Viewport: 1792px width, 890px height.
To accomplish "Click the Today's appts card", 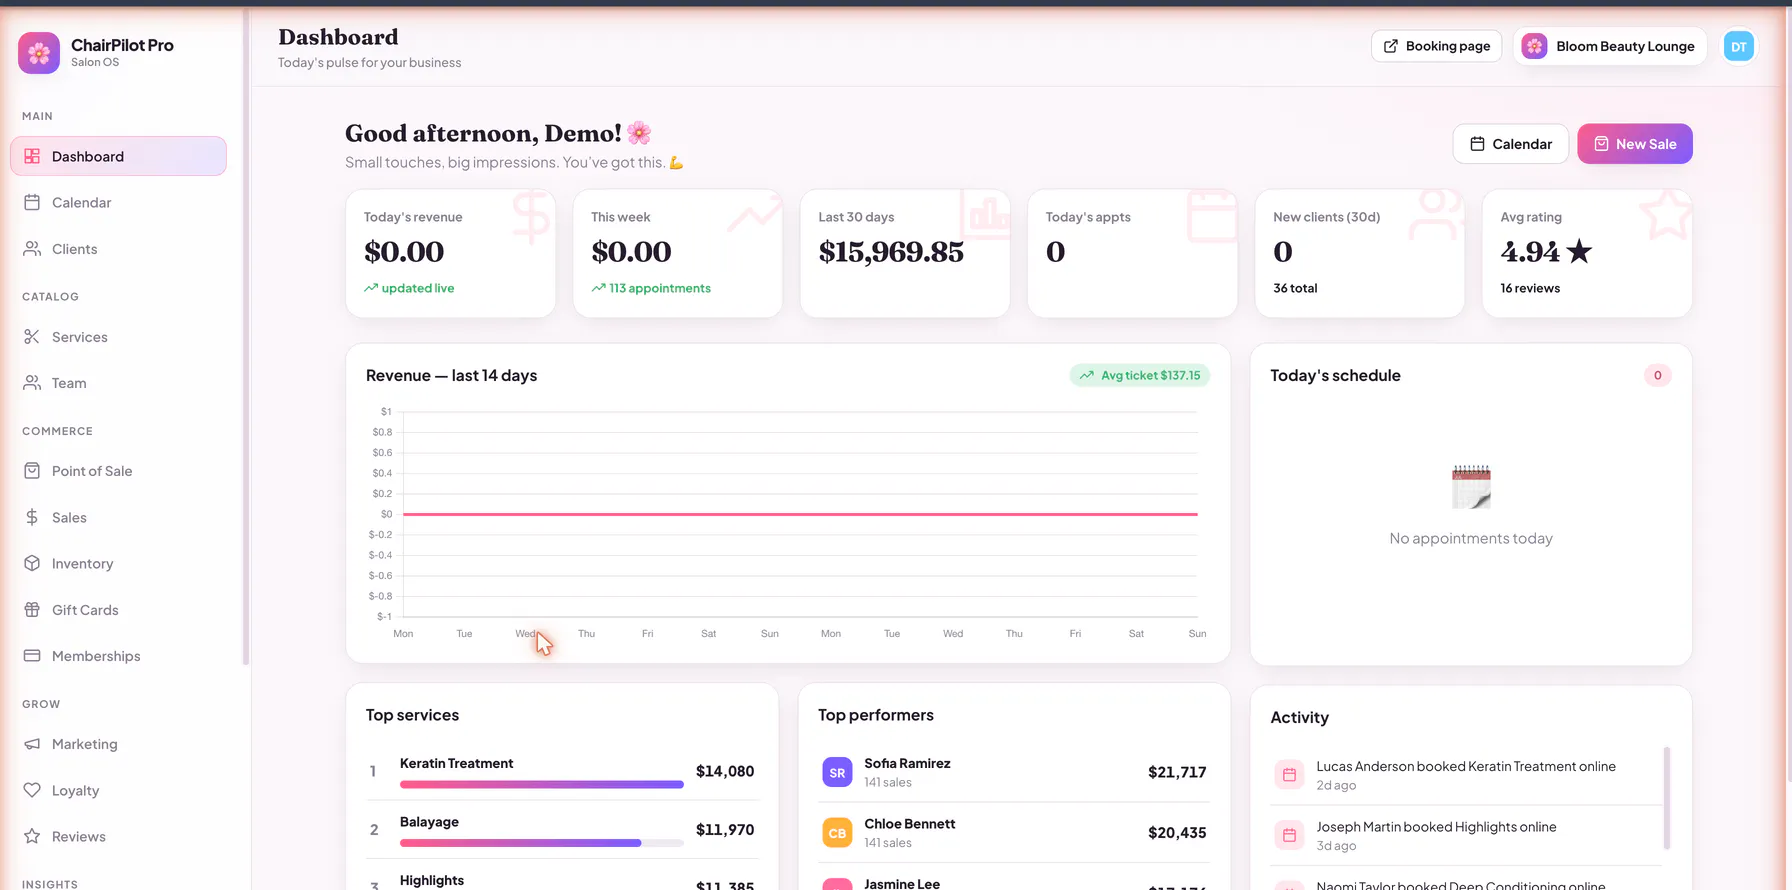I will (1132, 253).
